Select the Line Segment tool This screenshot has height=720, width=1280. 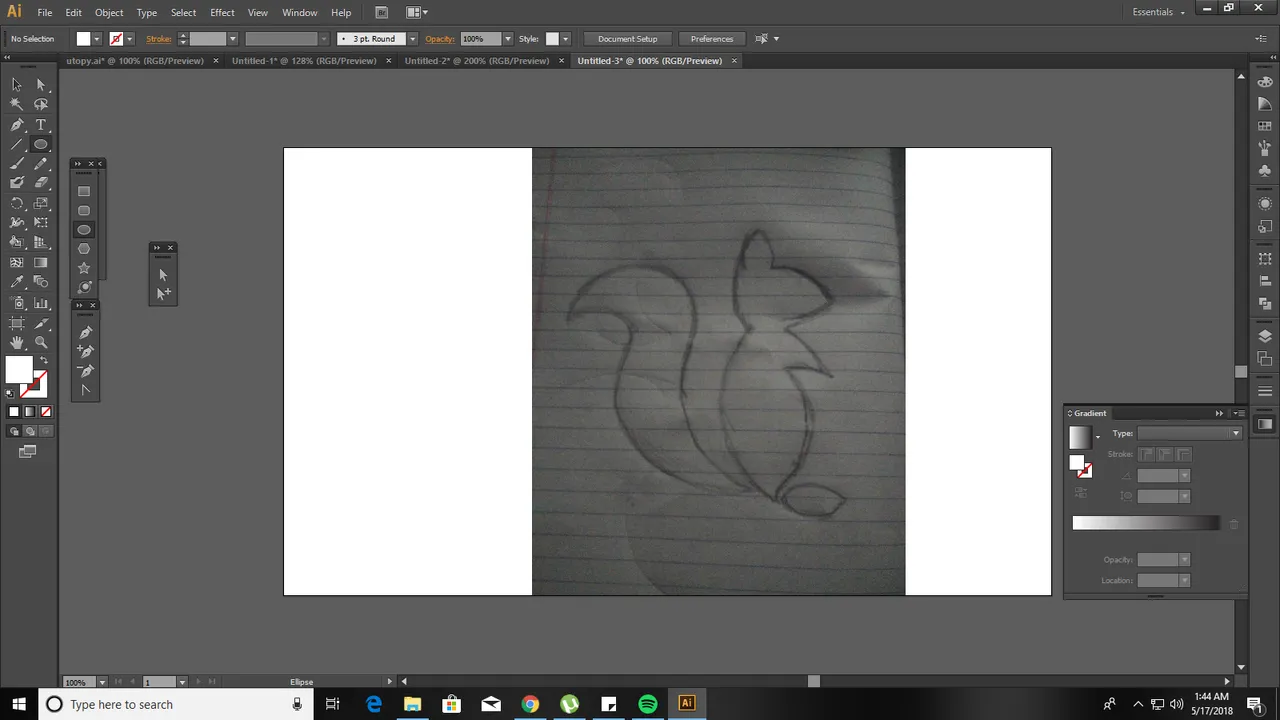point(17,145)
